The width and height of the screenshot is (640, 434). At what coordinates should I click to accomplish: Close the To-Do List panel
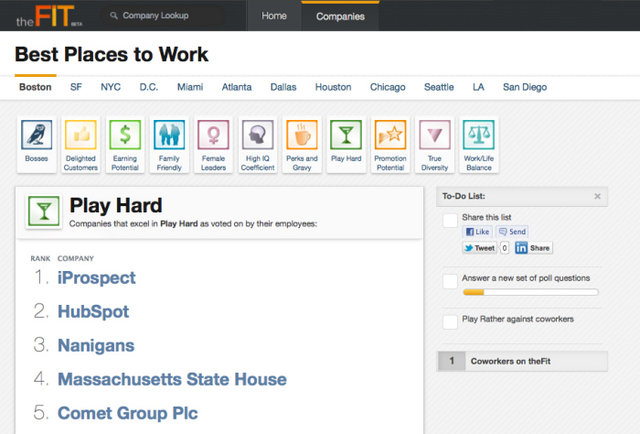coord(598,196)
